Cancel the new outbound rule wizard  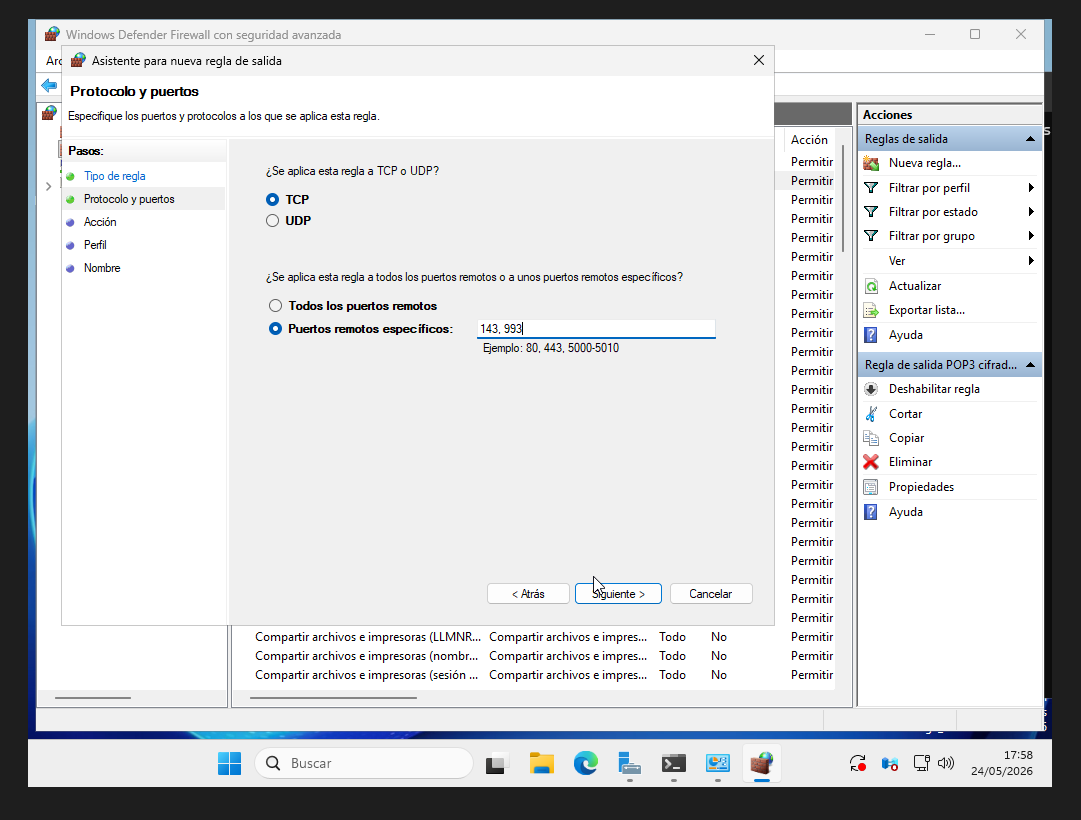coord(711,594)
